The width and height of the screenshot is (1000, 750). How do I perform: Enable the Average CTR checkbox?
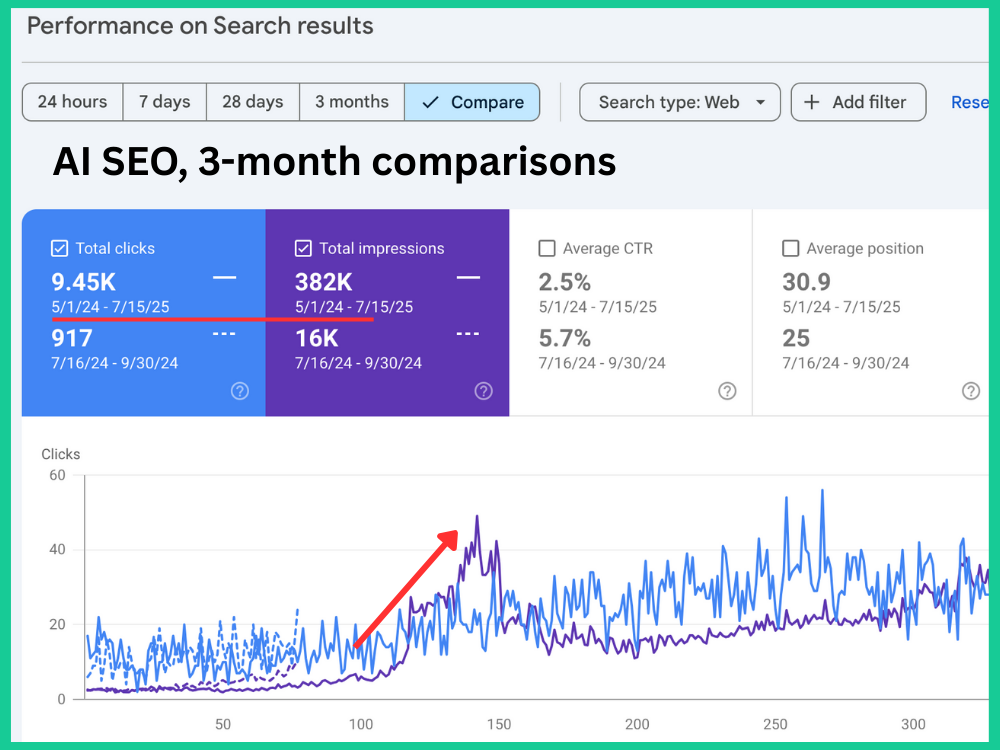(x=547, y=248)
